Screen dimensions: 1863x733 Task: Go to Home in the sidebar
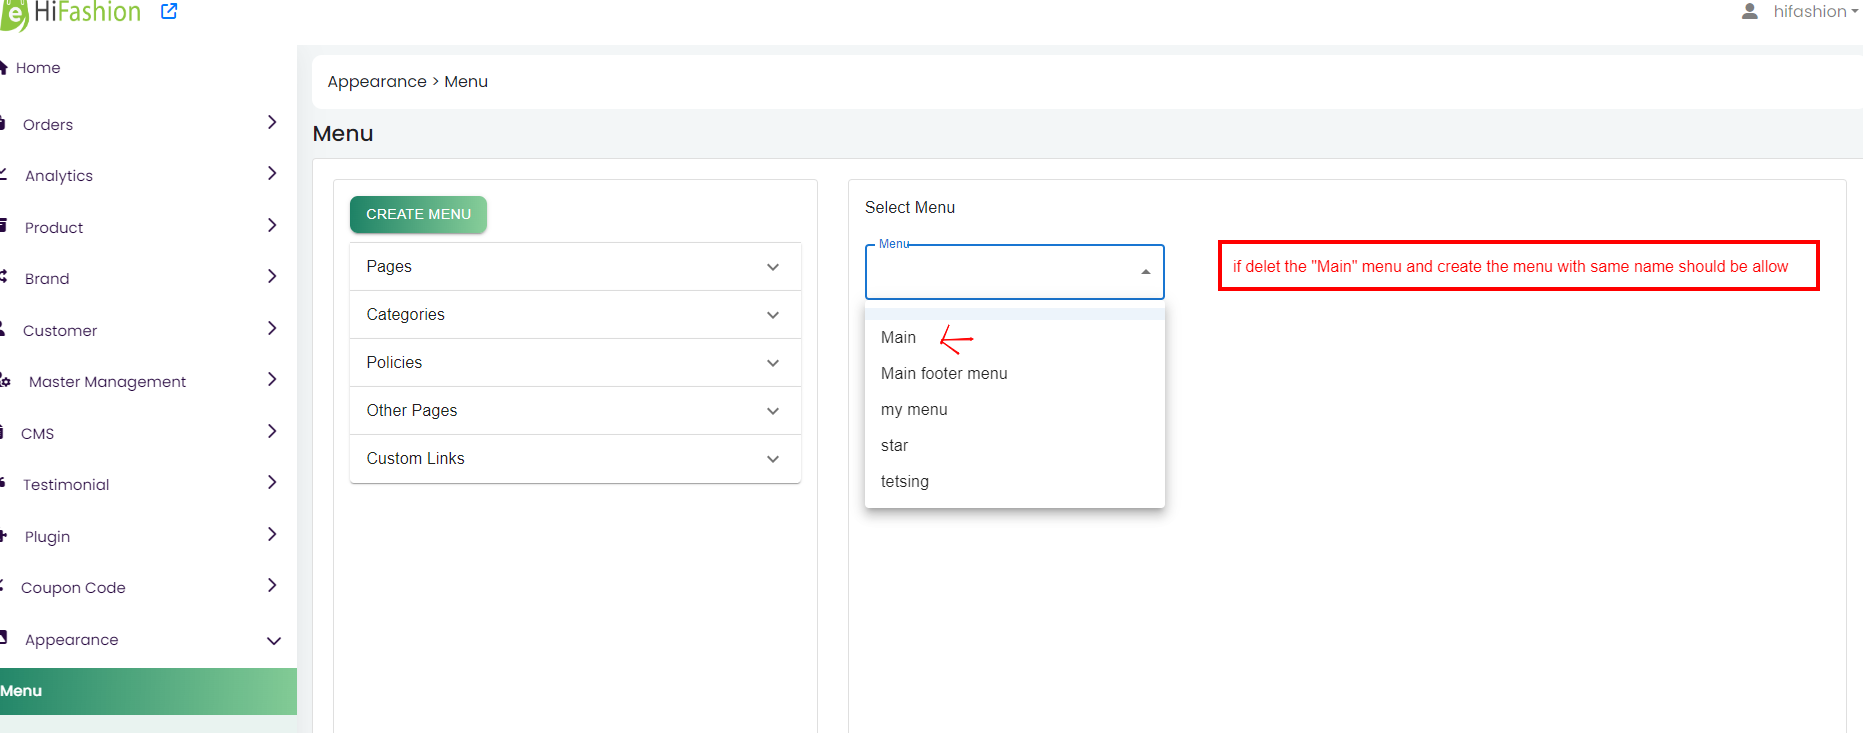[38, 68]
